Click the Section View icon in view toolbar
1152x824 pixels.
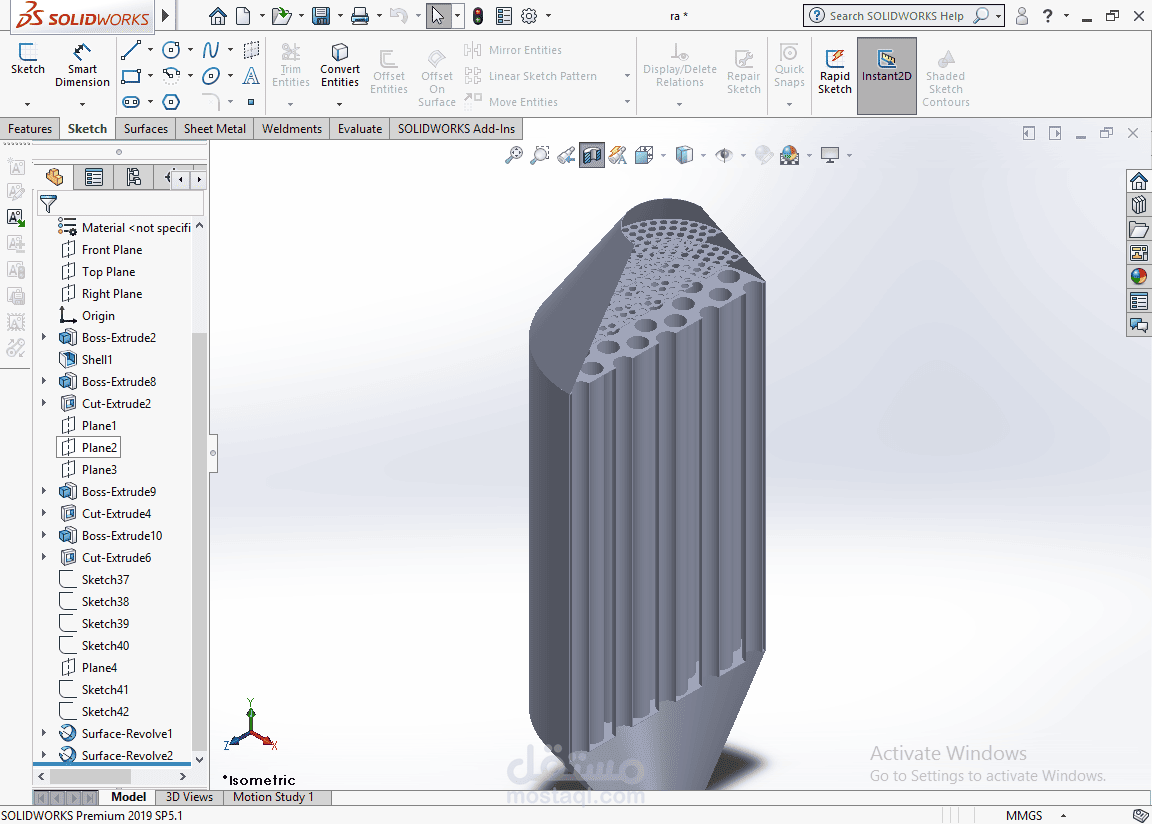click(x=591, y=155)
